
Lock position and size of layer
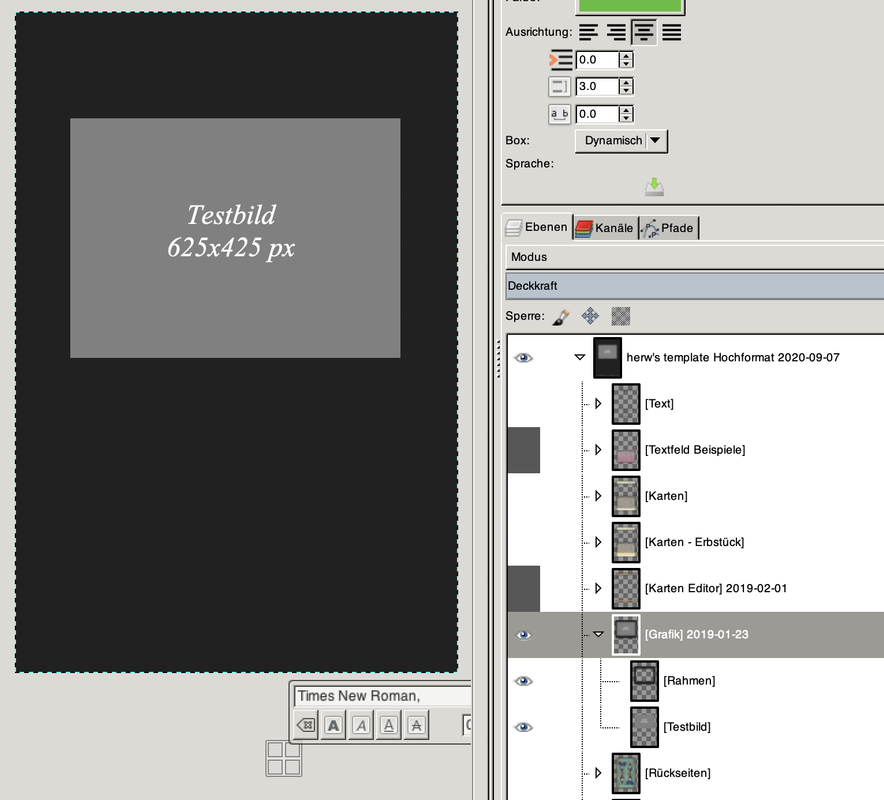coord(590,316)
